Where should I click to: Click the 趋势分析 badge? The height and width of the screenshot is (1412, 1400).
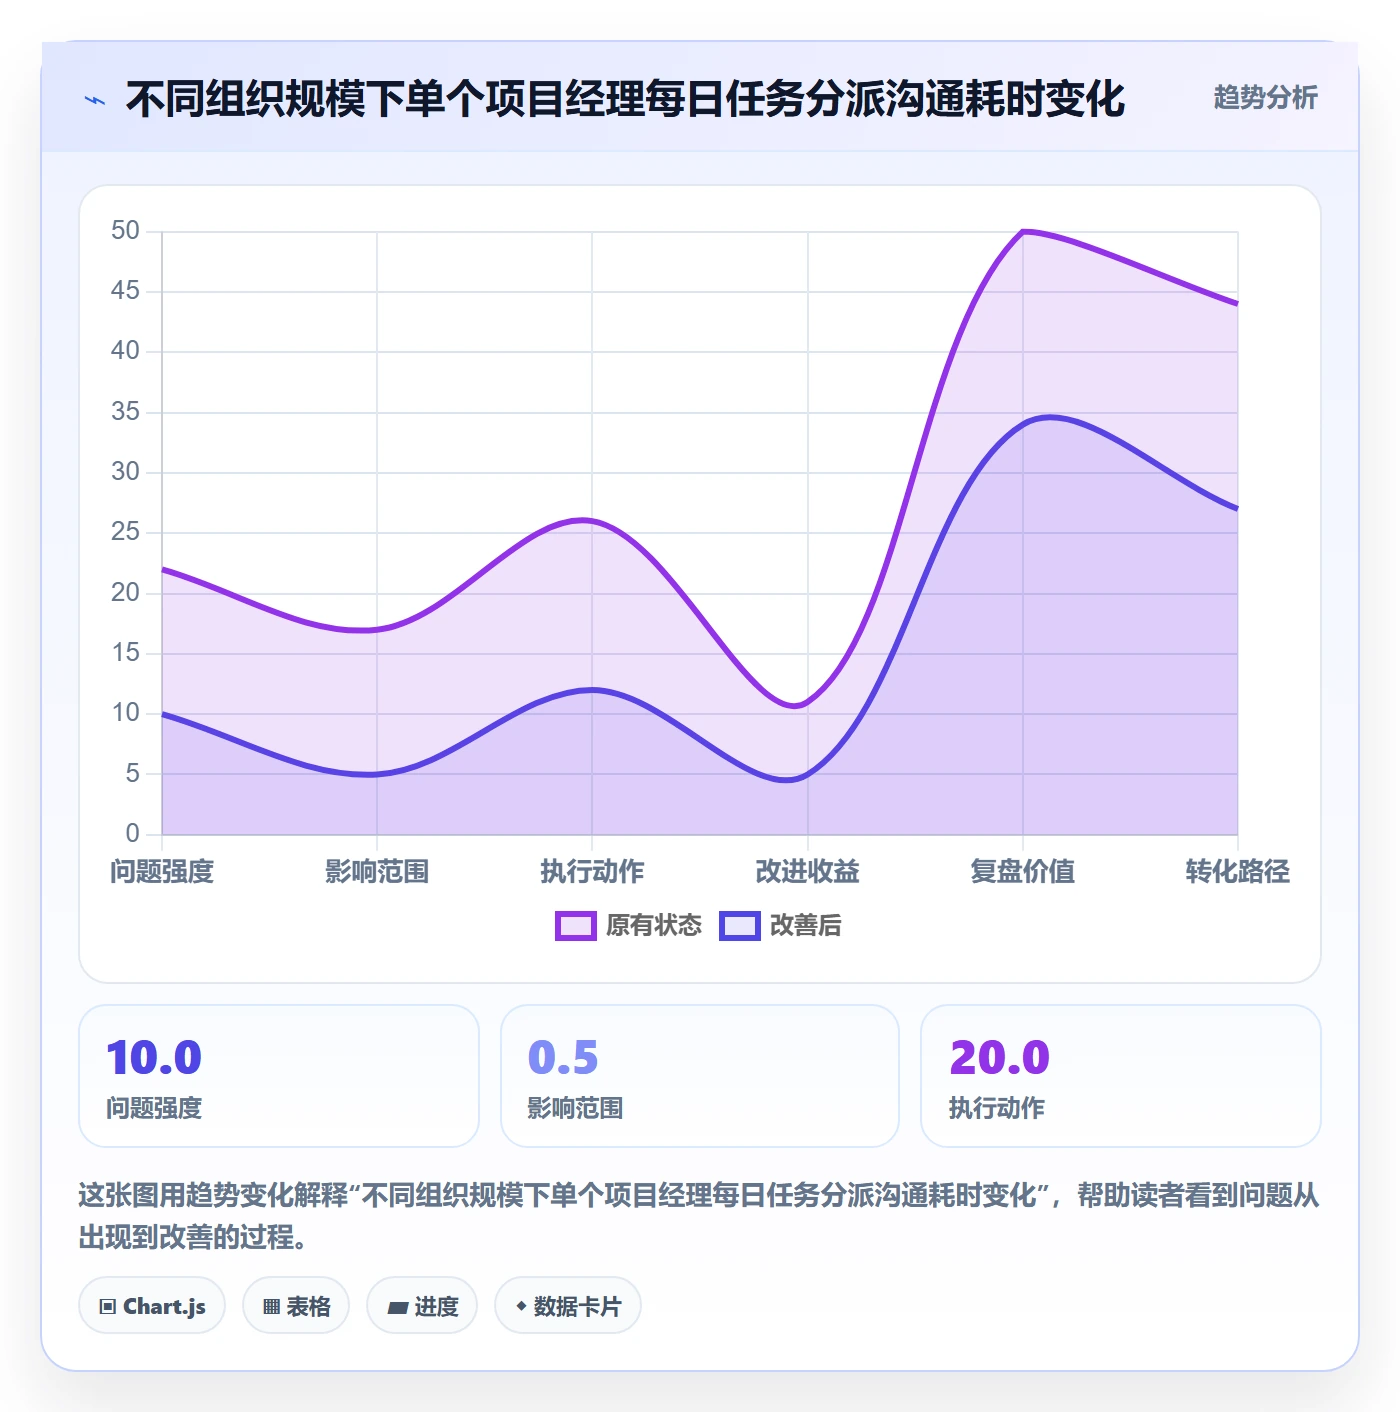(1265, 98)
